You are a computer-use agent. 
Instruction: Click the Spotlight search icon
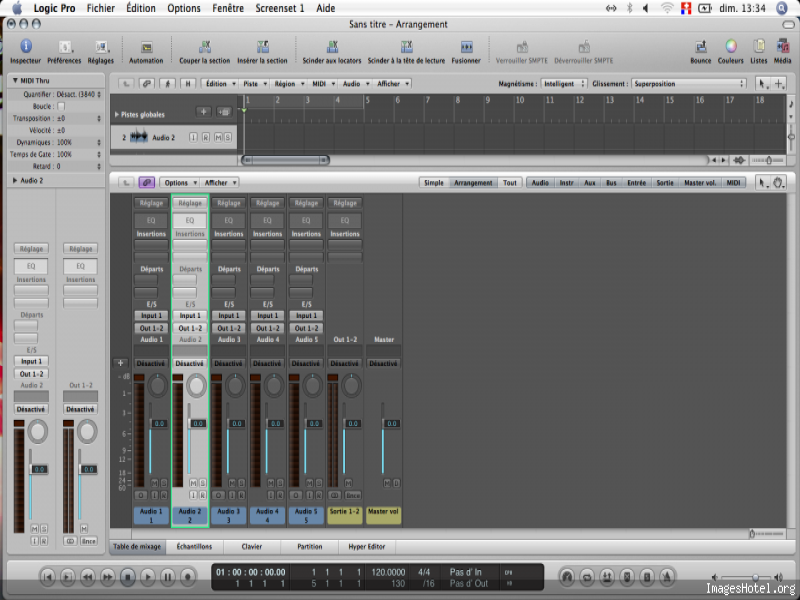(782, 8)
